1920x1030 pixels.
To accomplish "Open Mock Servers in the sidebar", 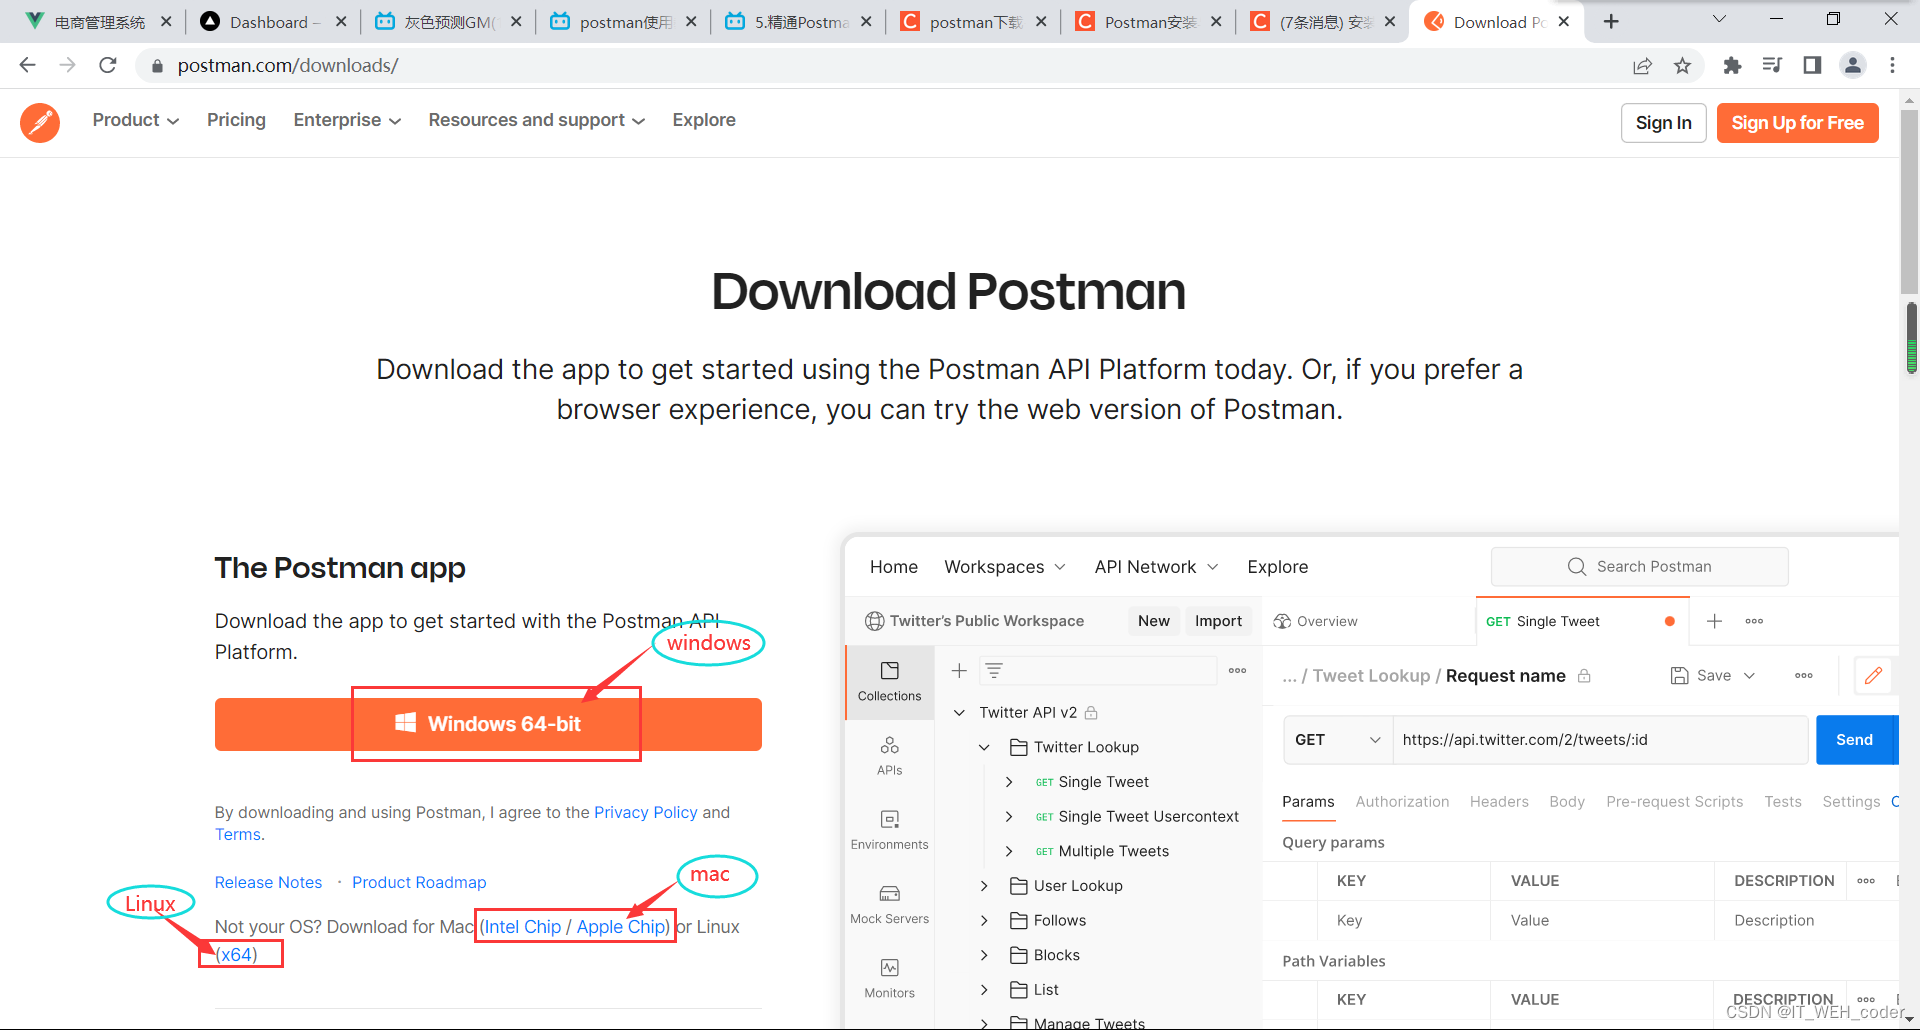I will 889,904.
